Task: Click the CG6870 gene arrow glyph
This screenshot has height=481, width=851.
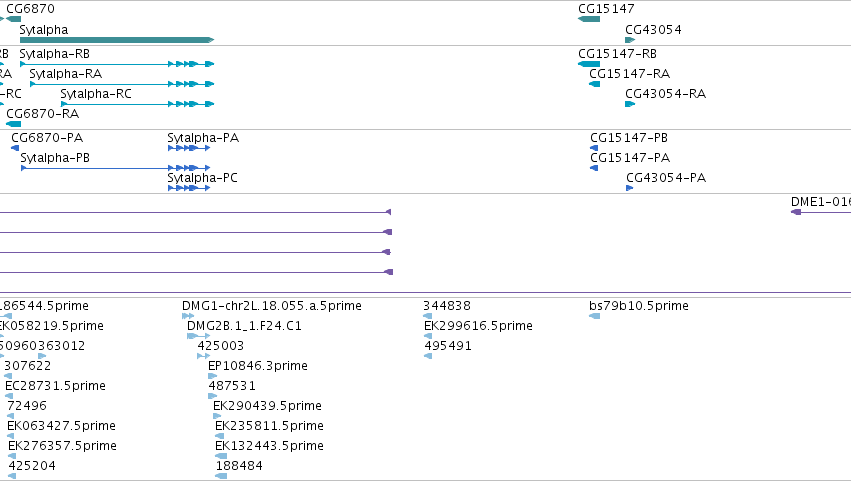Action: click(x=14, y=19)
